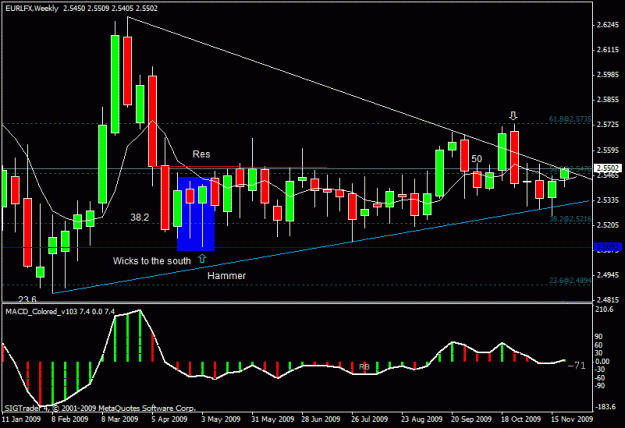Click the blue price tag on the horizontal line
The height and width of the screenshot is (428, 625).
tap(608, 247)
